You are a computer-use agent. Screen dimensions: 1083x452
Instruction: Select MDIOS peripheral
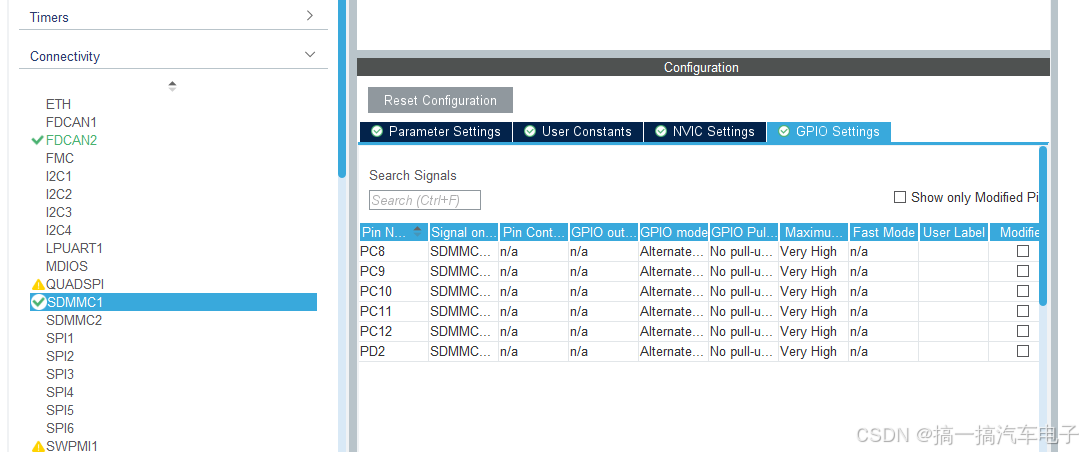point(66,266)
